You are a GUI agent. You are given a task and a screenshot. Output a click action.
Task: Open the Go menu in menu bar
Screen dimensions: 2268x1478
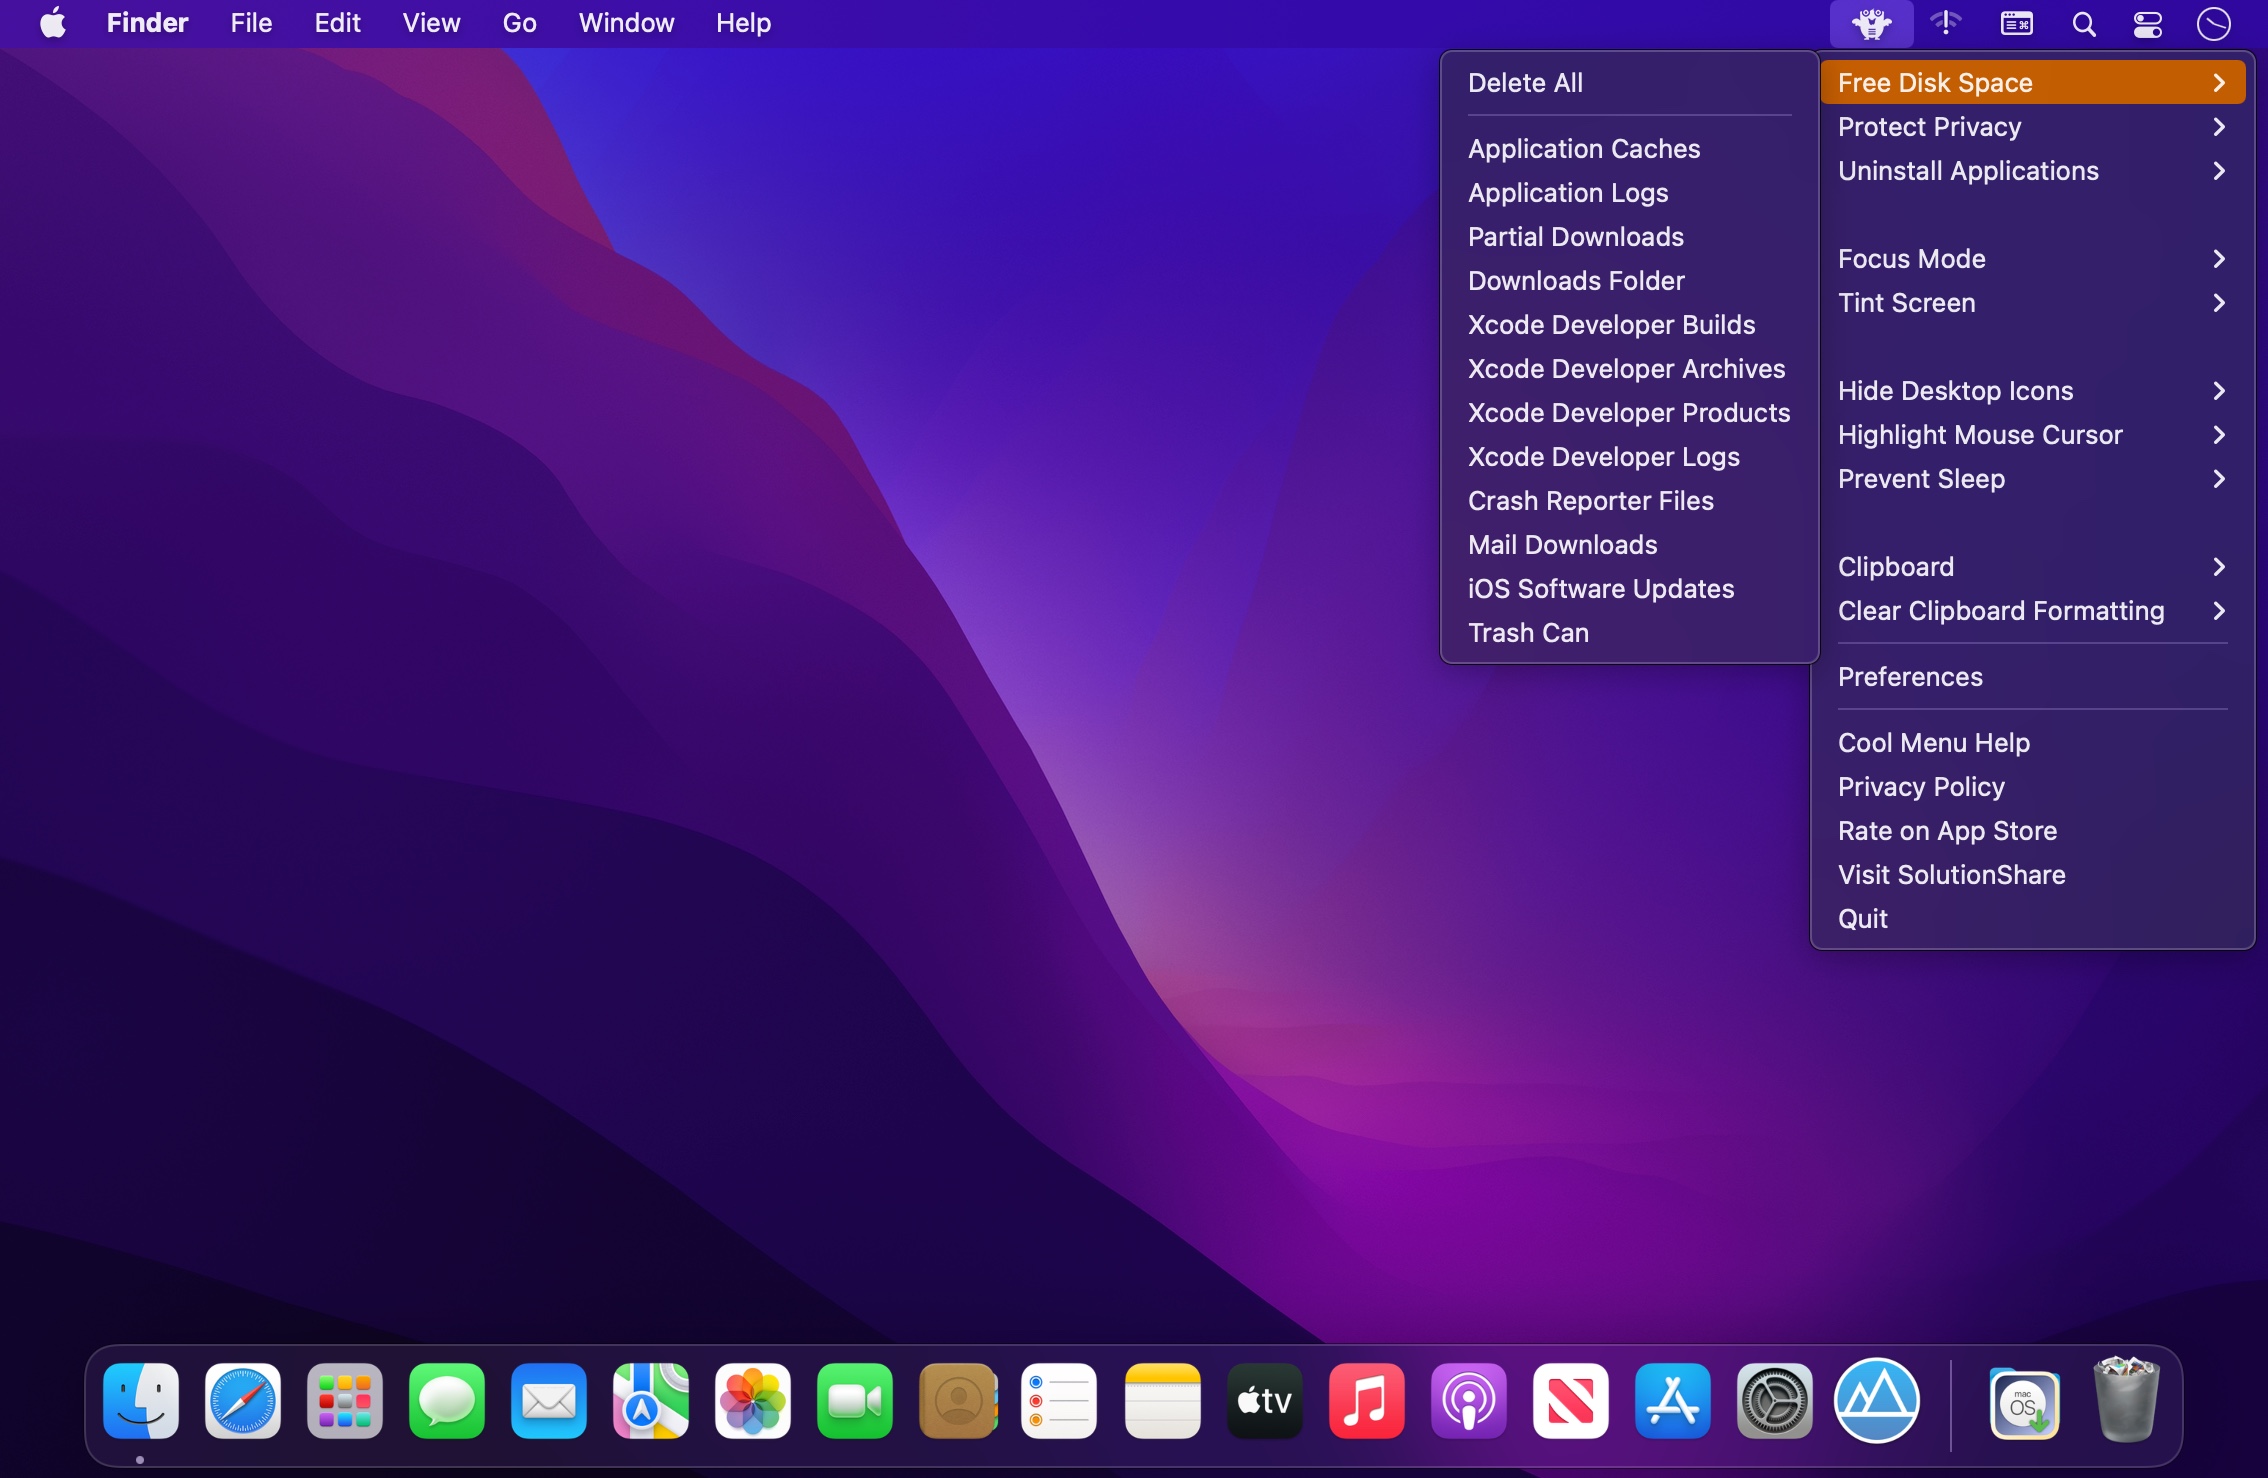coord(519,23)
